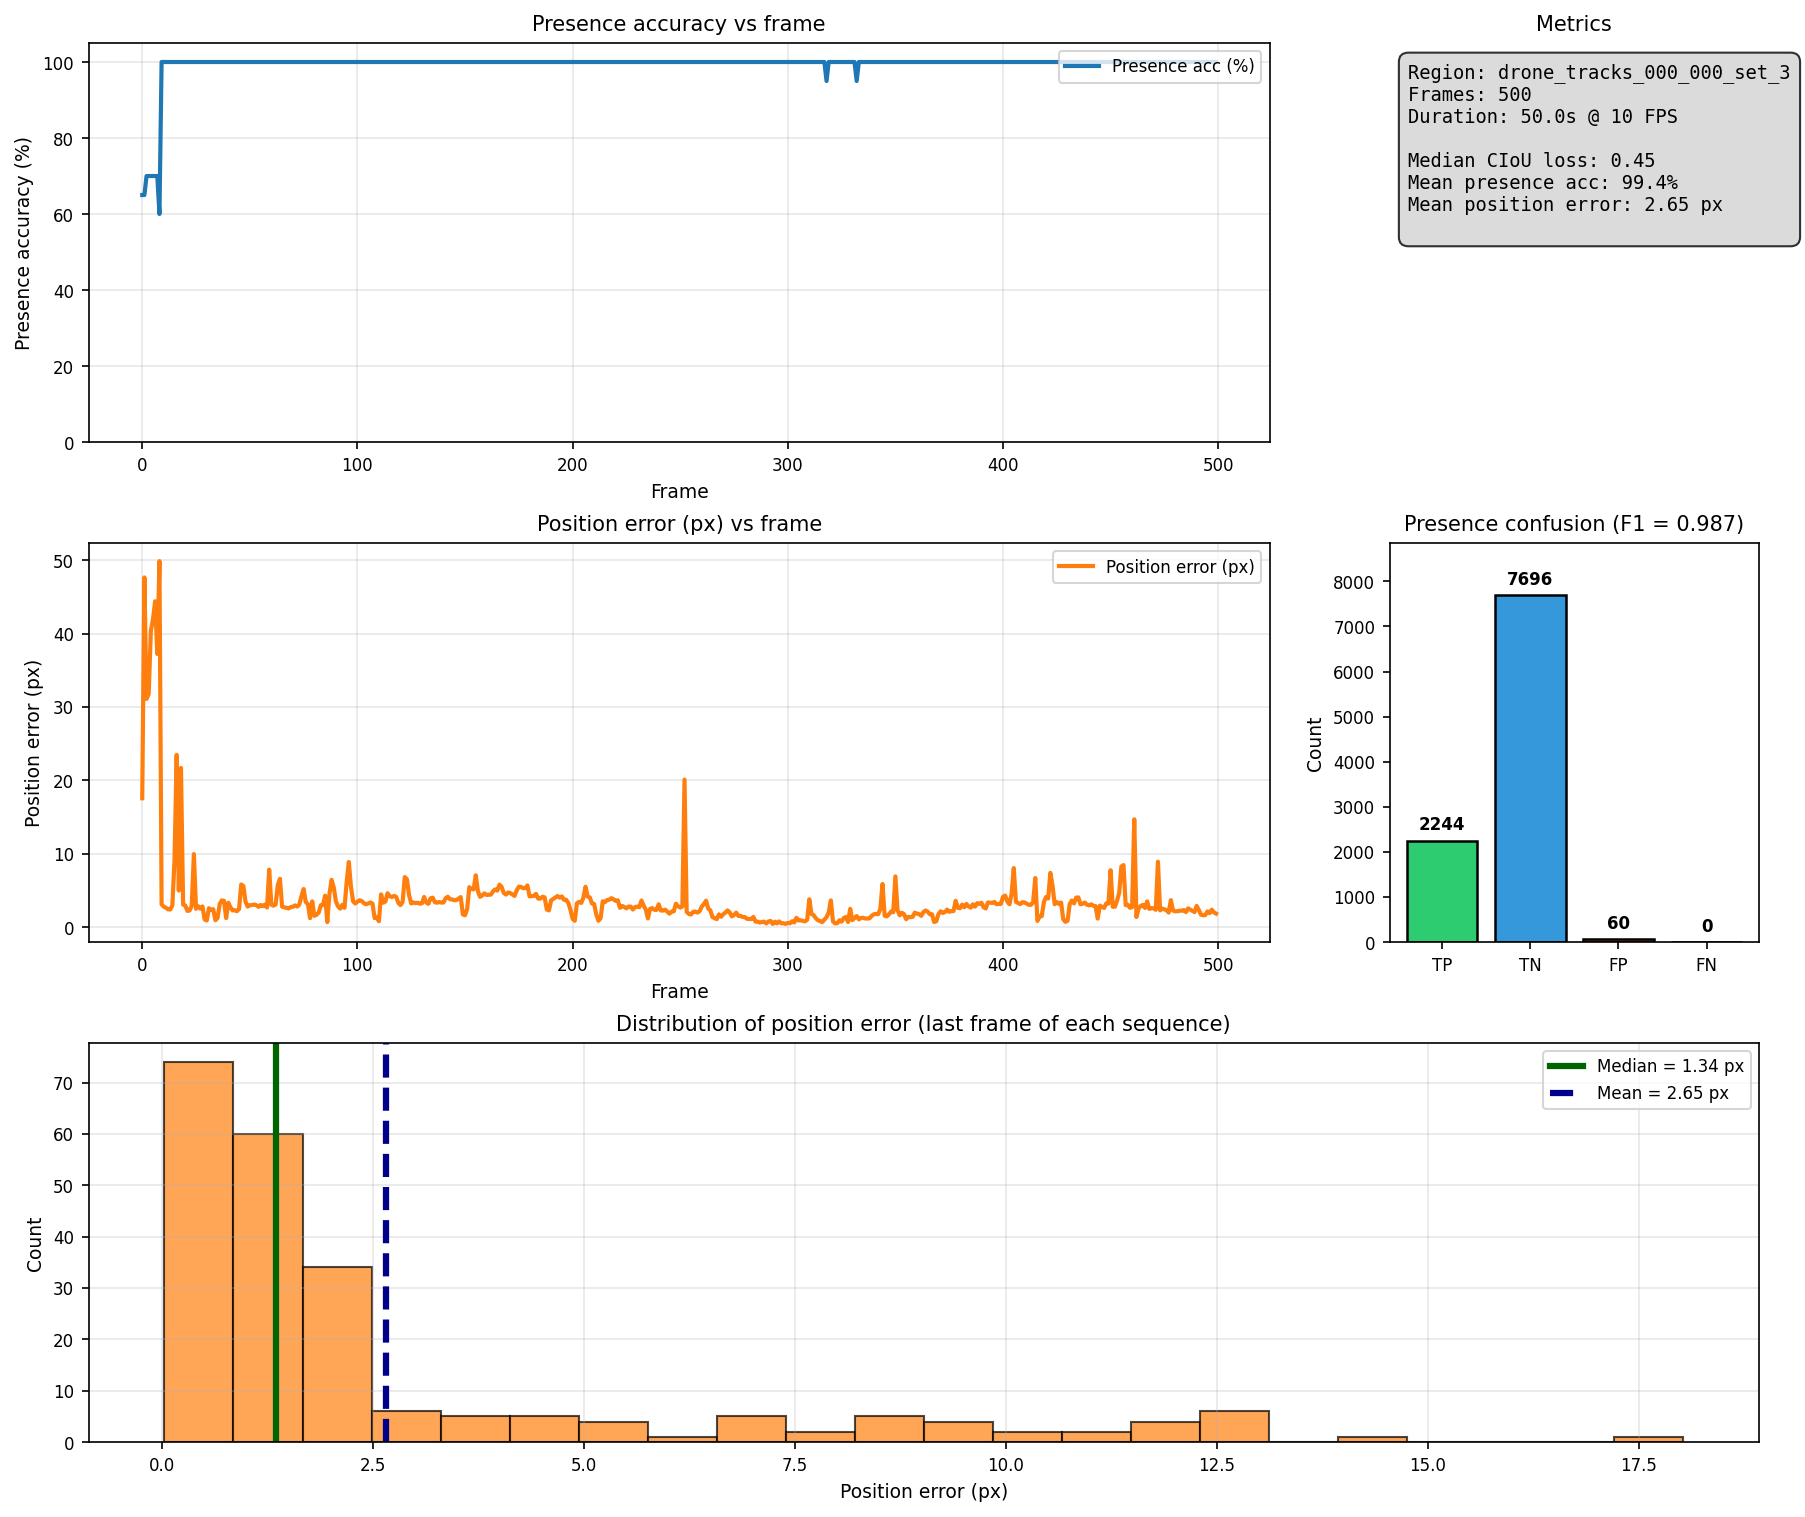Click the FN category label

(x=1706, y=965)
